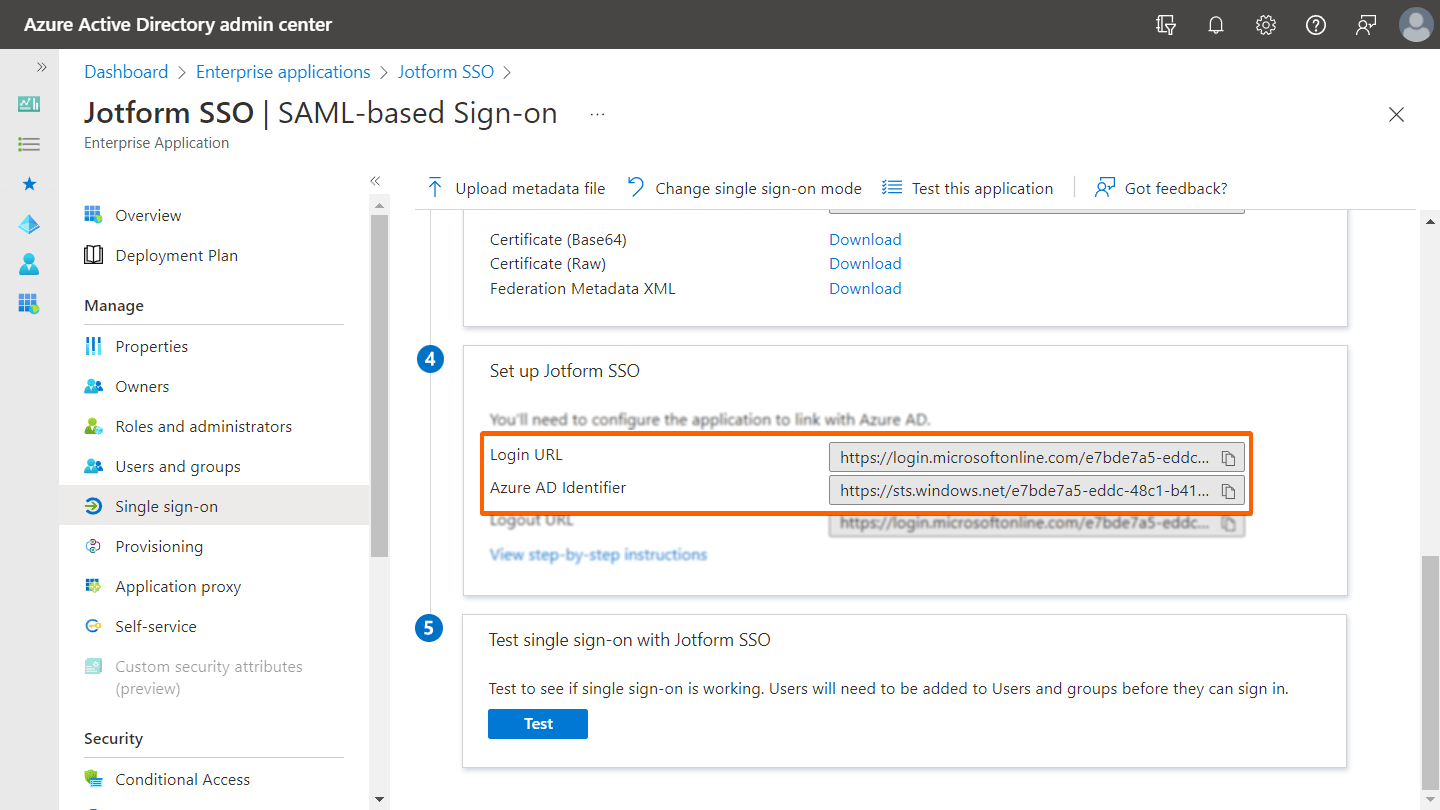Copy the Azure AD Identifier value

click(x=1229, y=491)
